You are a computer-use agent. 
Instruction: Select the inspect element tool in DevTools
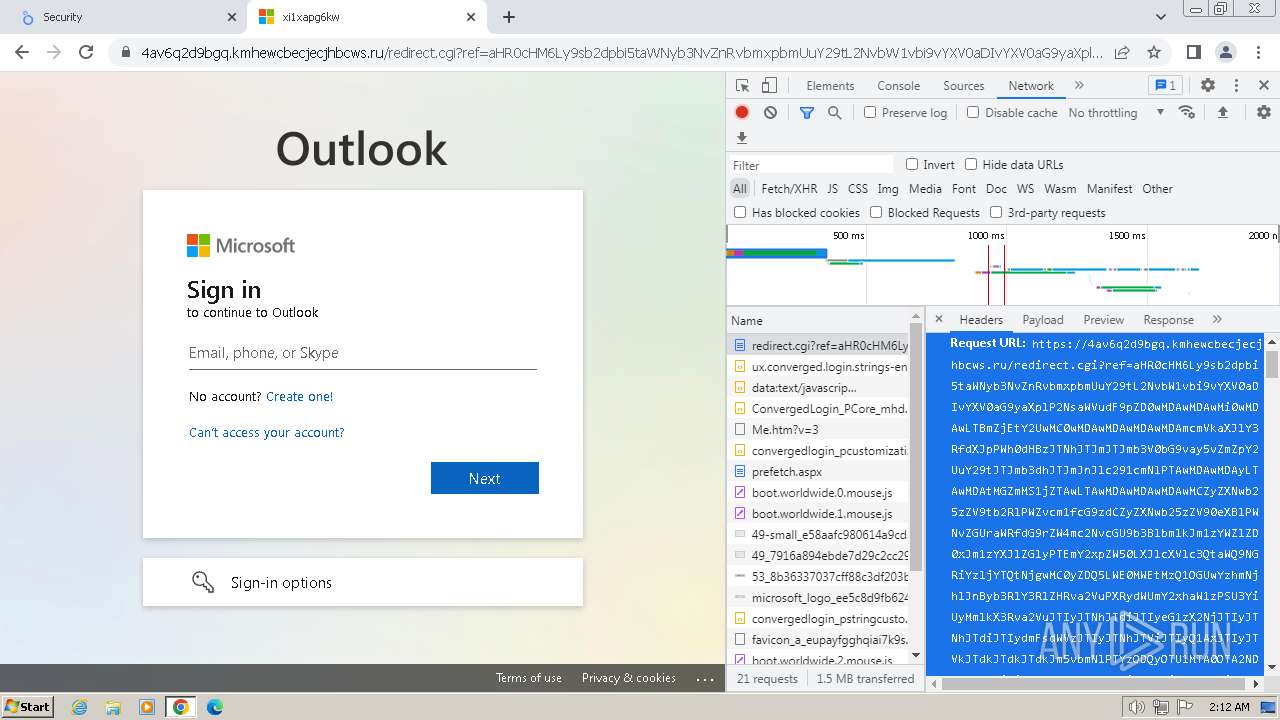tap(742, 86)
